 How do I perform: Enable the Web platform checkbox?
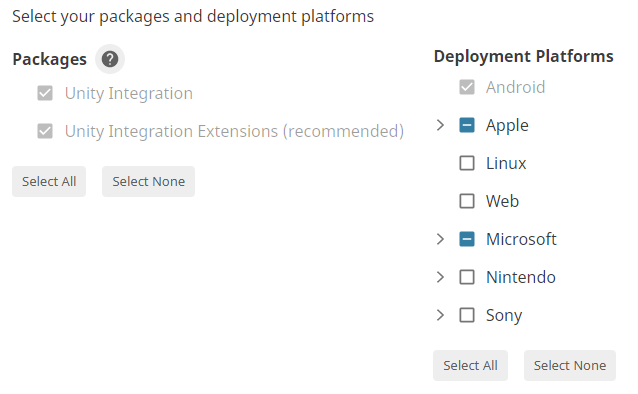(x=467, y=201)
